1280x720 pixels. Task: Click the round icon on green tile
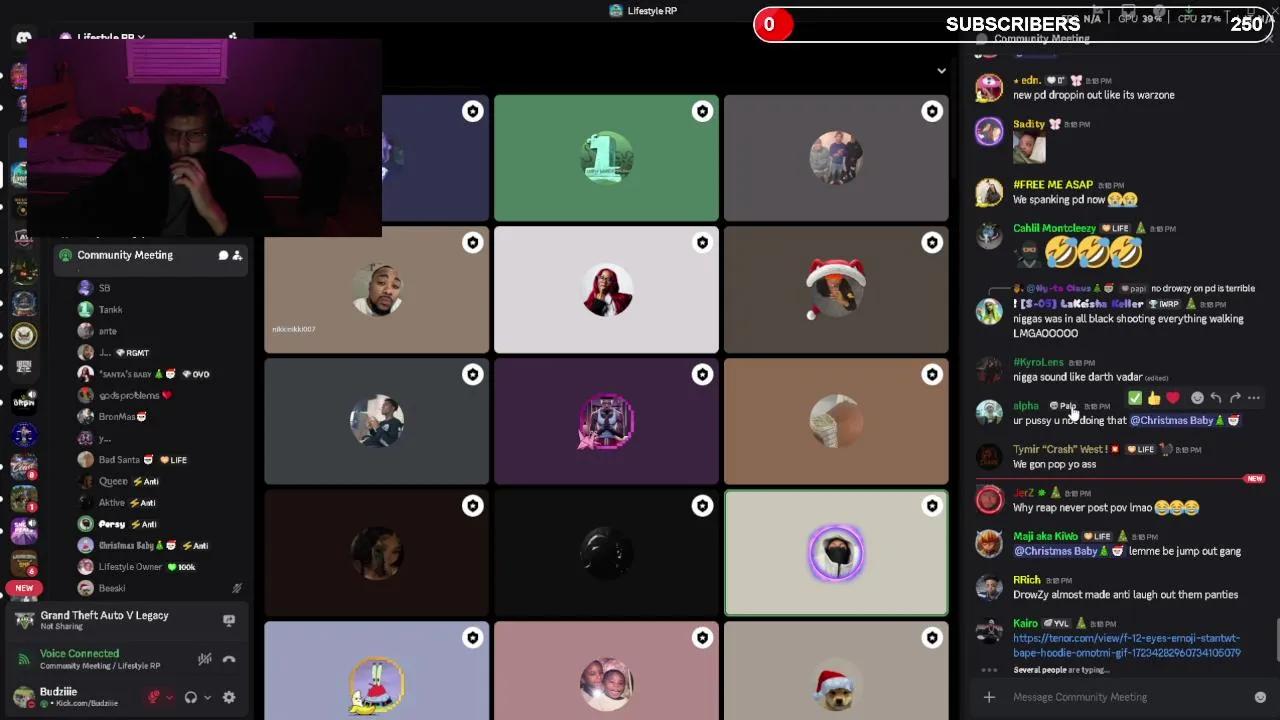702,111
